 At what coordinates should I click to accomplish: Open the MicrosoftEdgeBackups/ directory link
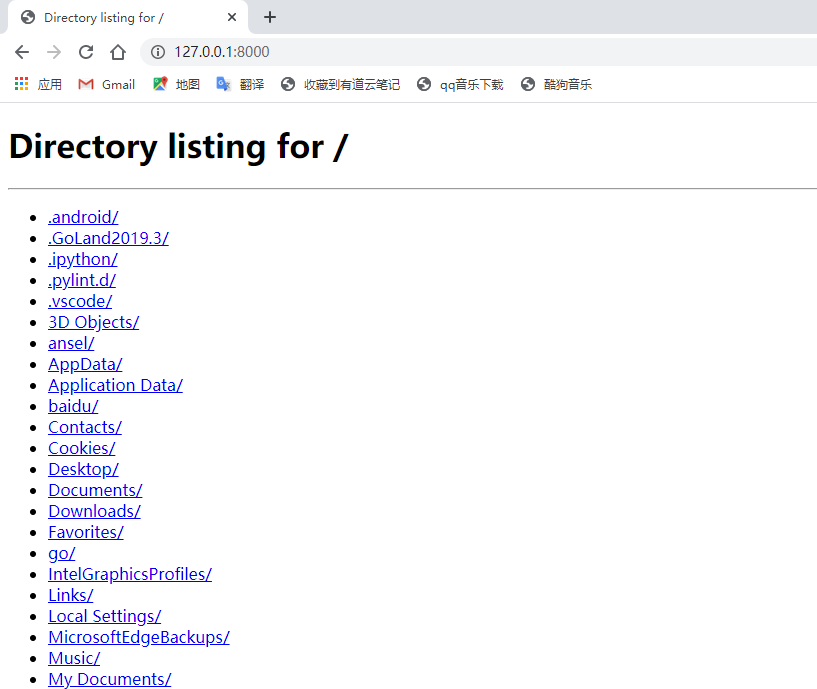[138, 637]
